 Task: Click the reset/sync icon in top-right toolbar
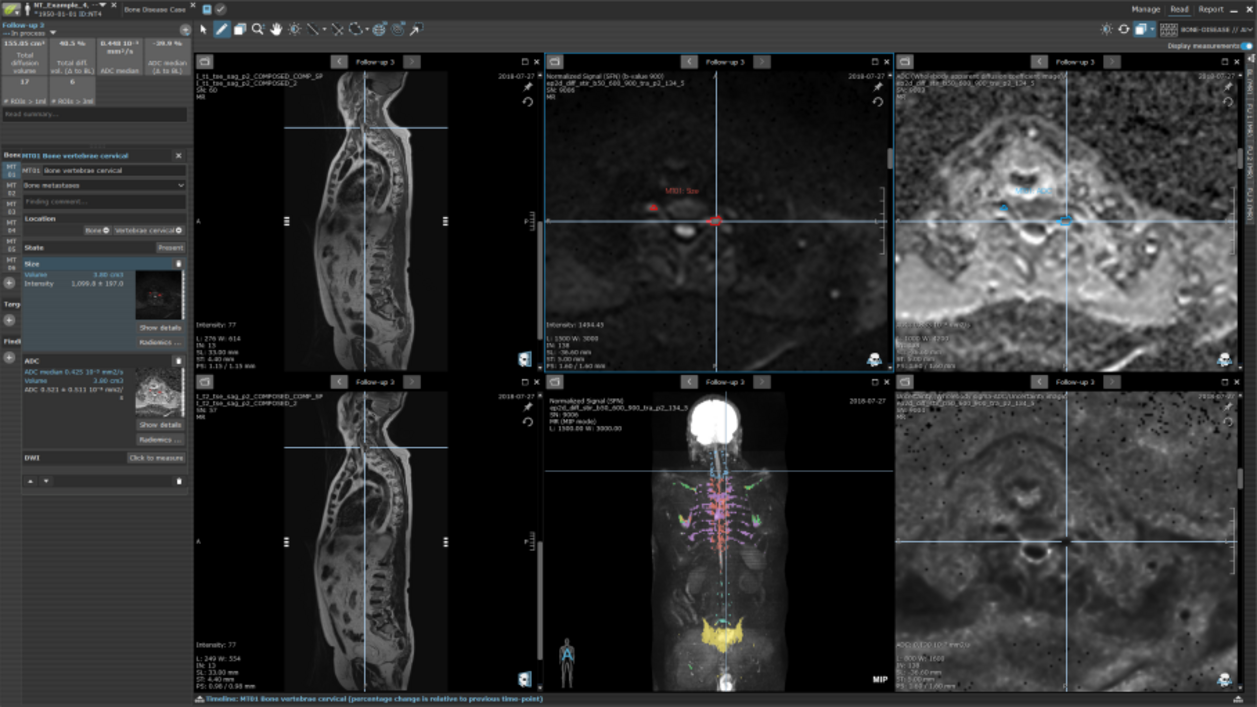[x=1124, y=30]
